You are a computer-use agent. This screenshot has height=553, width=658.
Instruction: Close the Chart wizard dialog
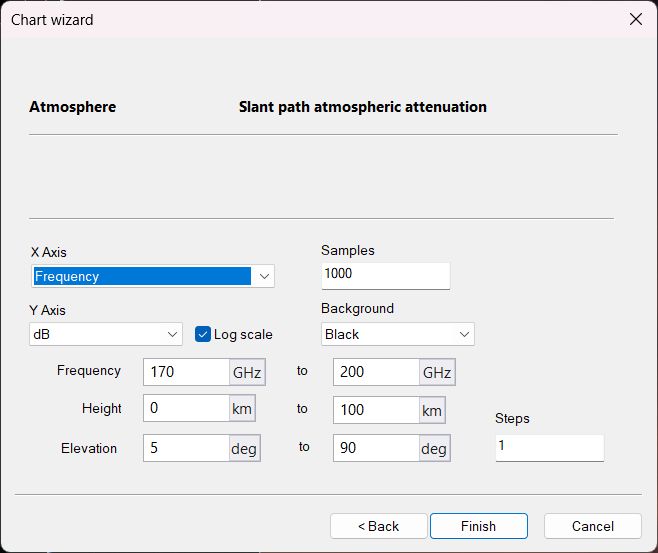click(635, 20)
